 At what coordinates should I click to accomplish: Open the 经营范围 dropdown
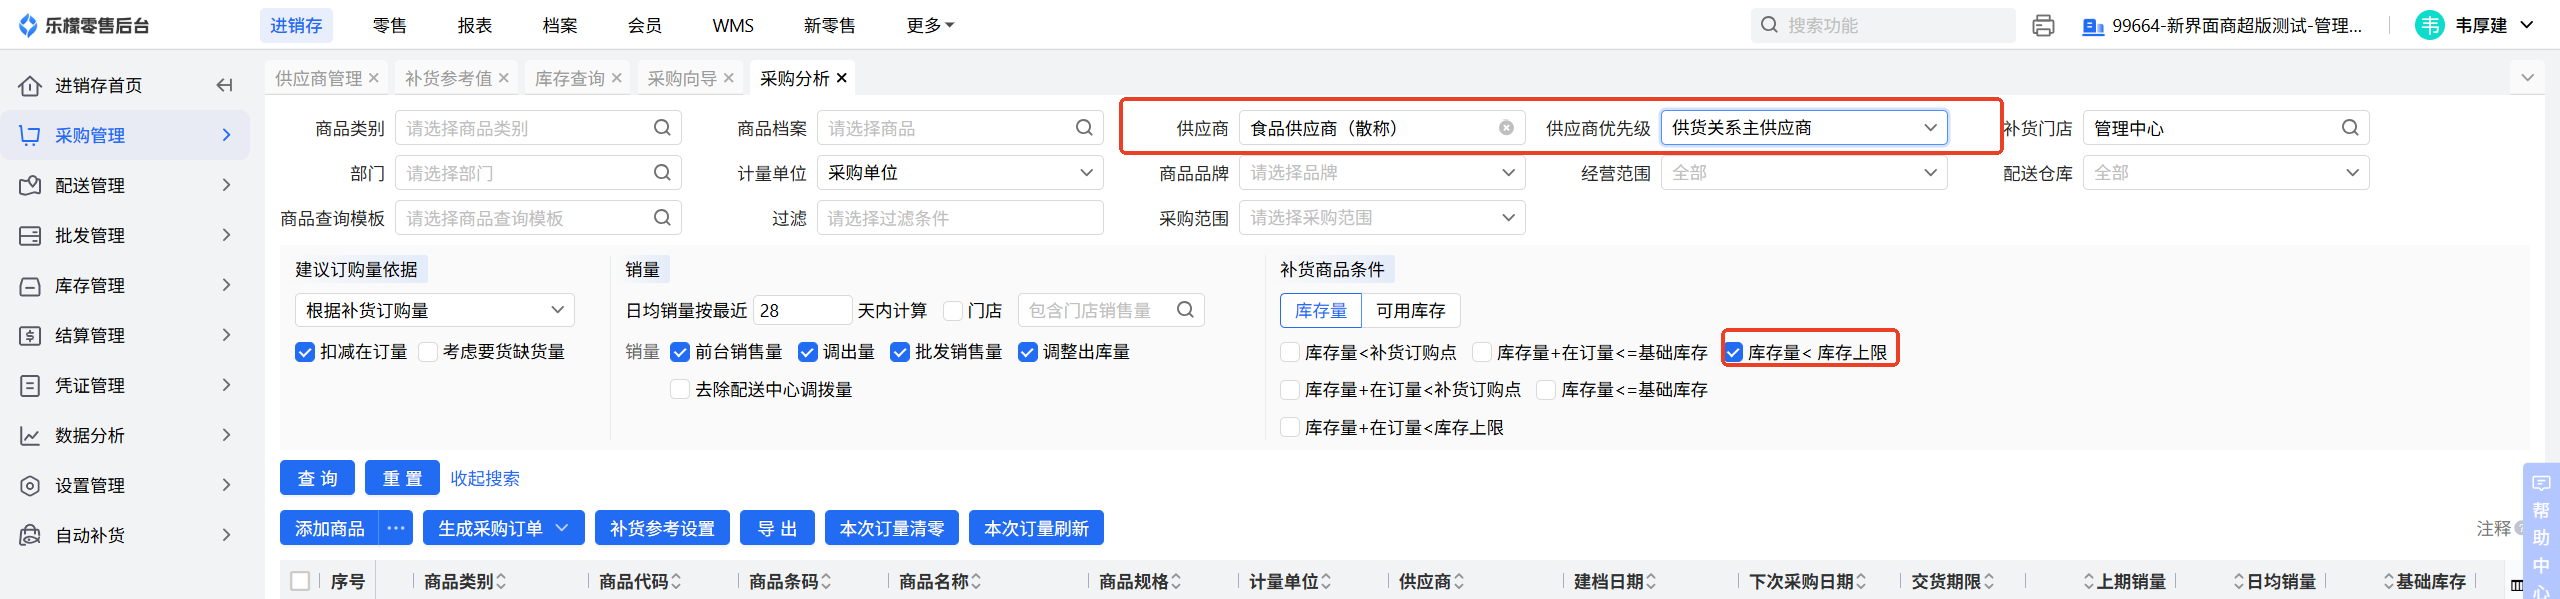pos(1804,173)
